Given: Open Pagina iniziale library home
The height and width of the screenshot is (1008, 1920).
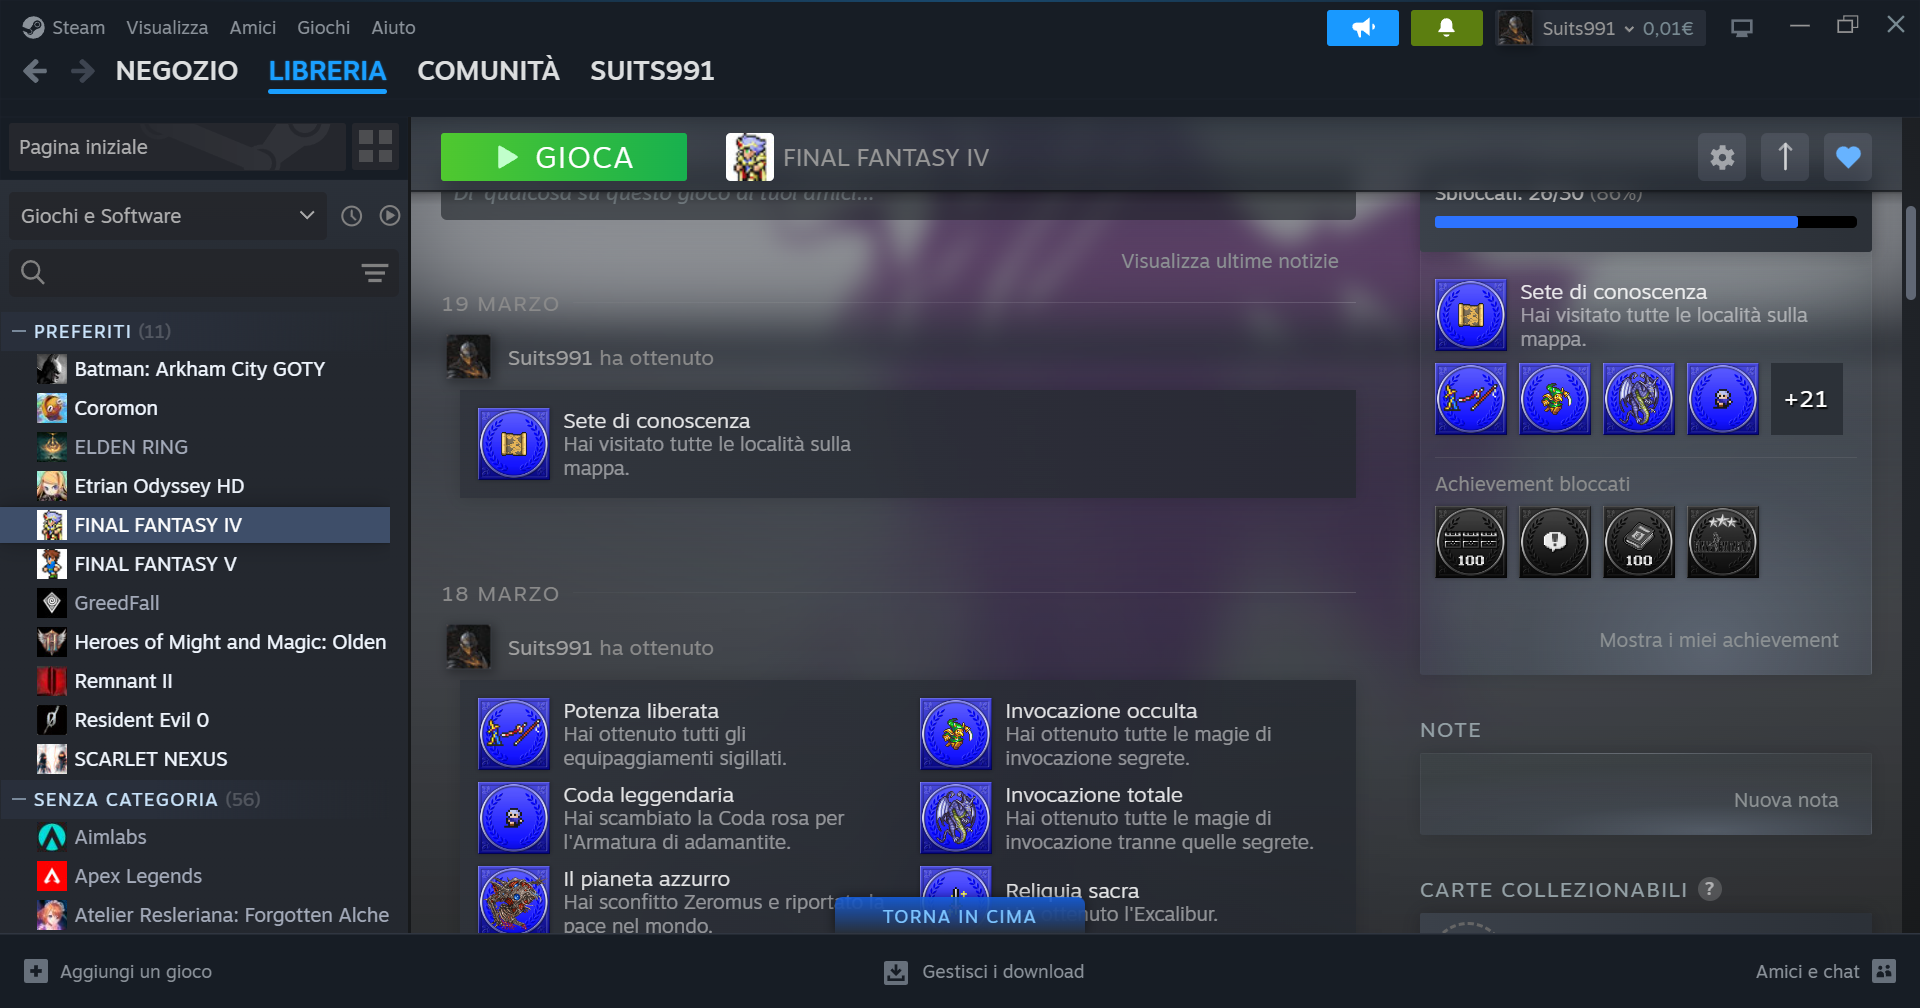Looking at the screenshot, I should 177,147.
